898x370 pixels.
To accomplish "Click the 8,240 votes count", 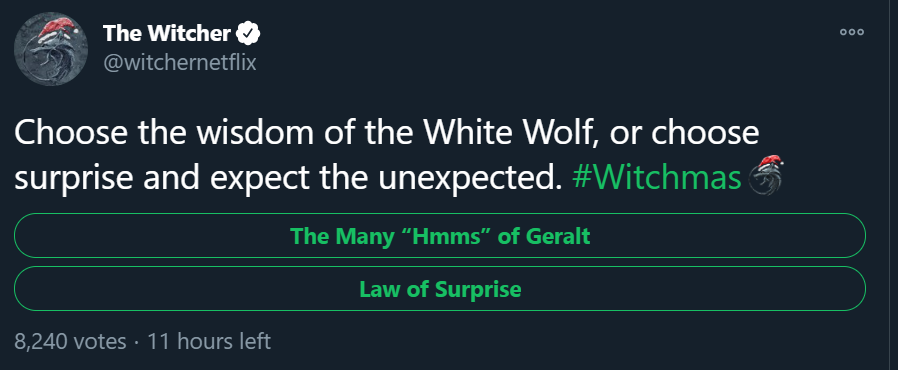I will 70,342.
